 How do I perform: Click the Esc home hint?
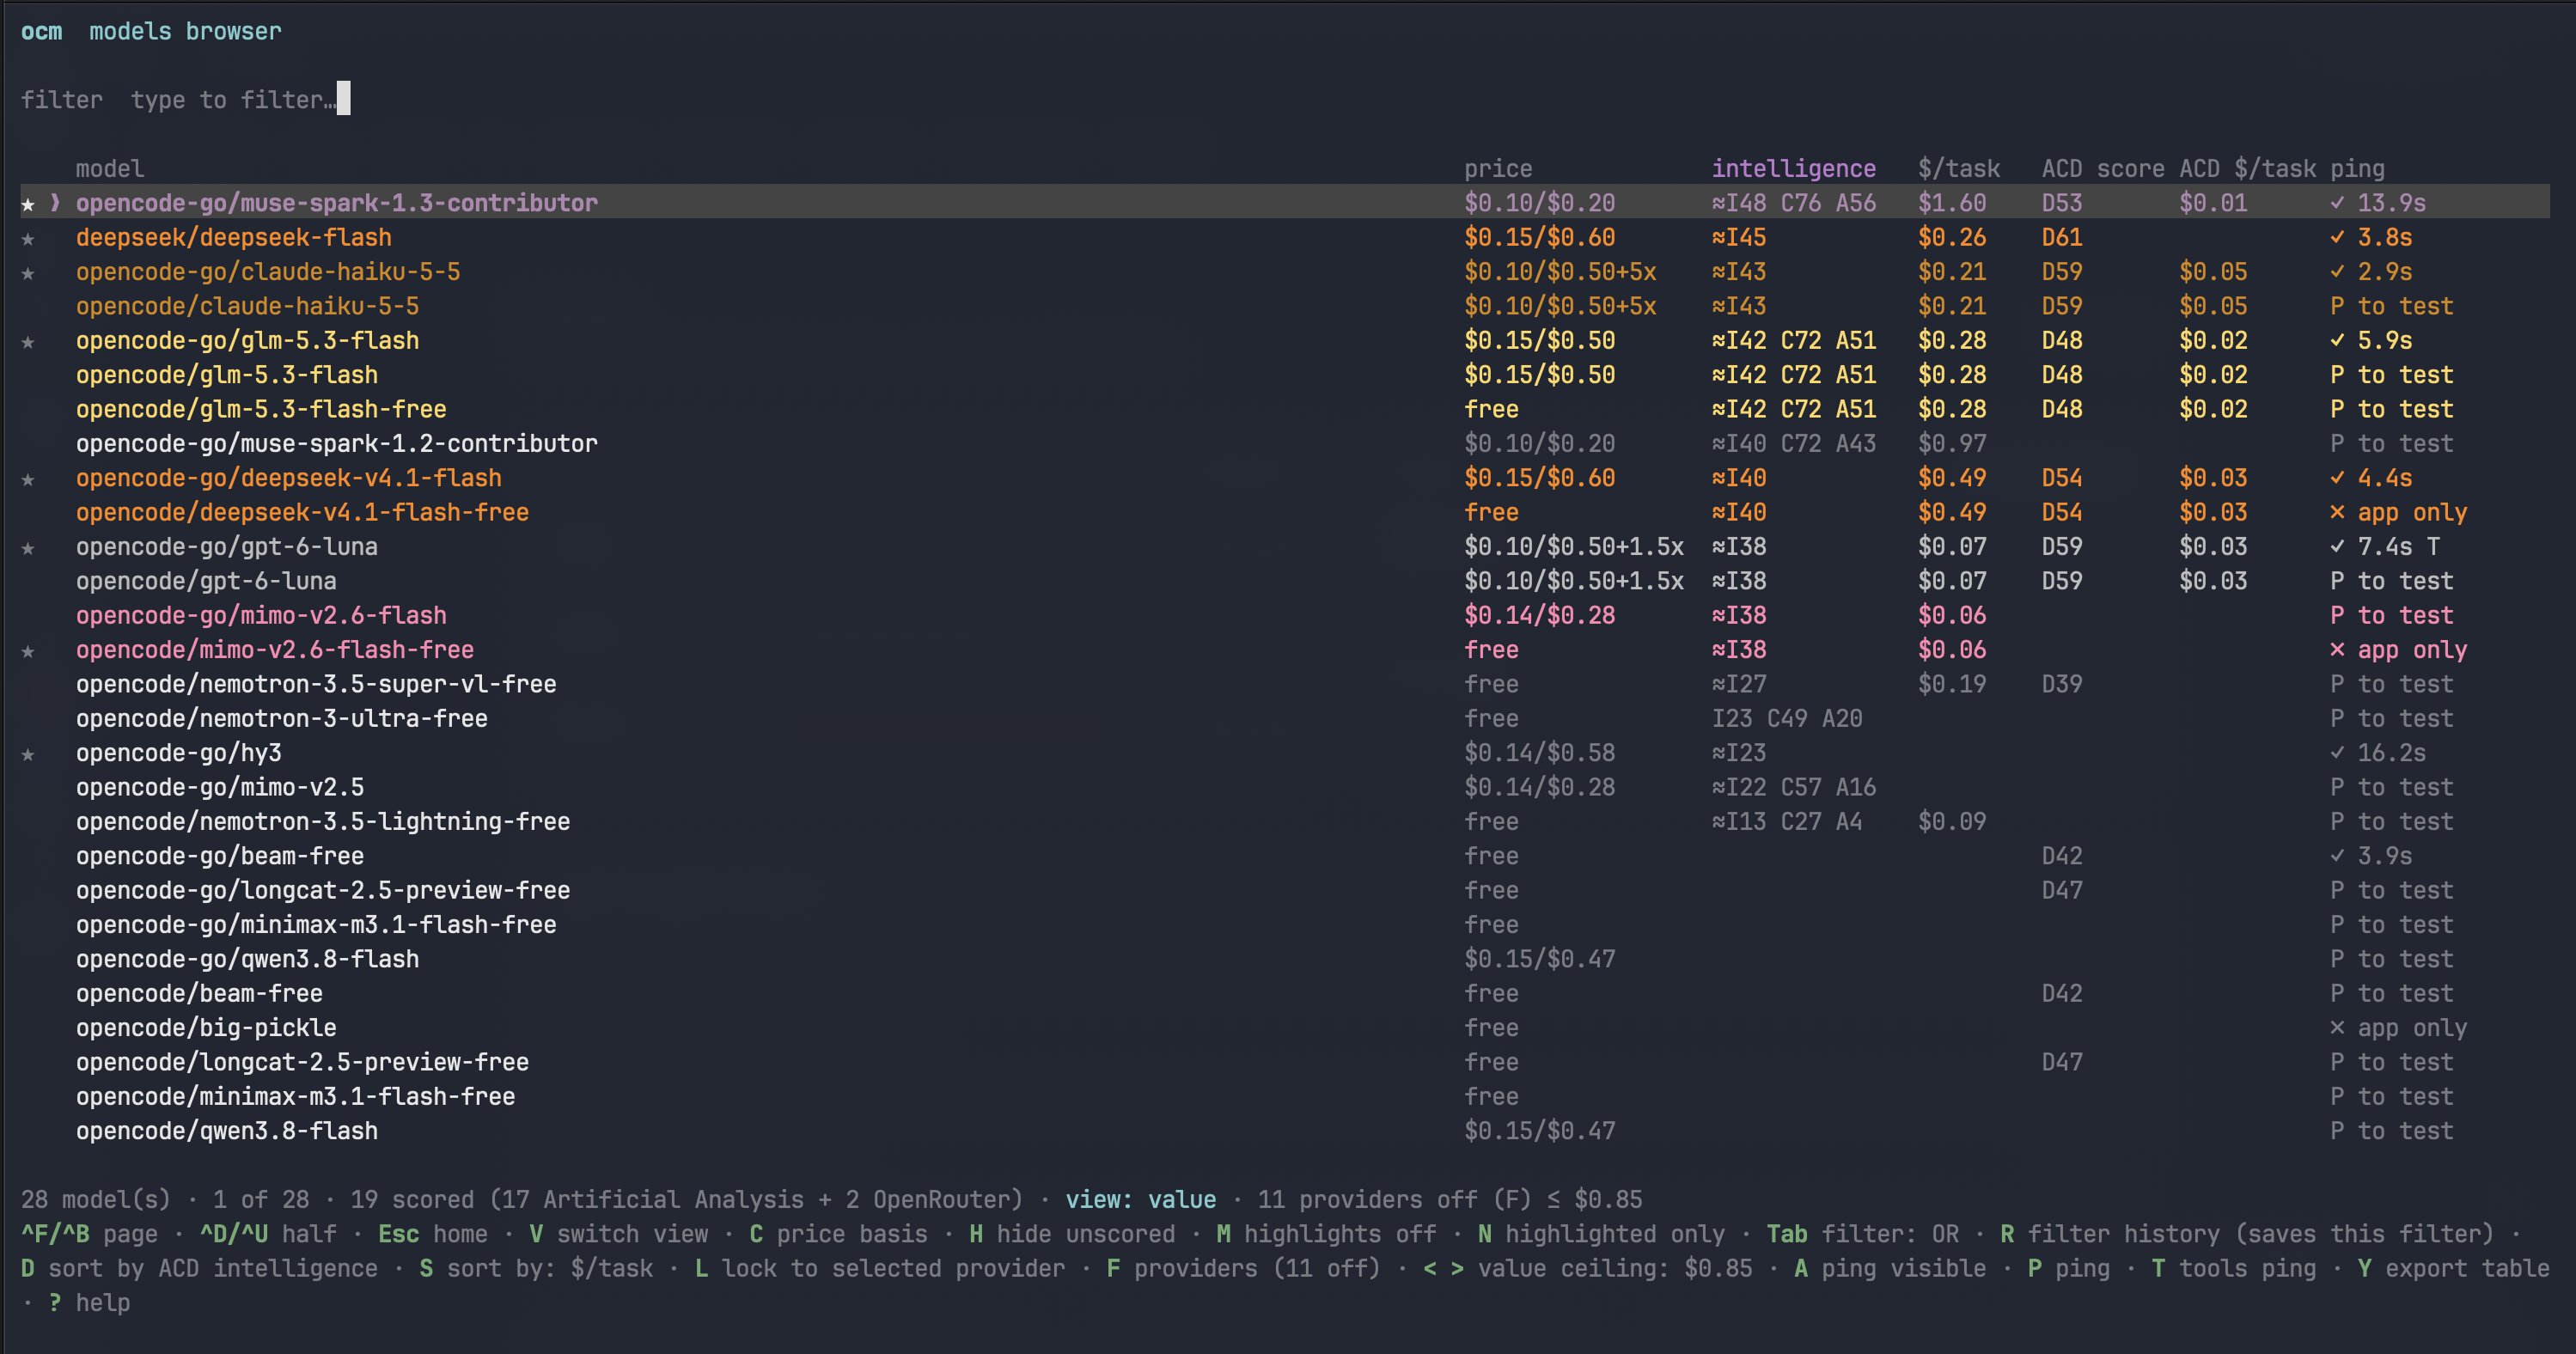point(433,1234)
